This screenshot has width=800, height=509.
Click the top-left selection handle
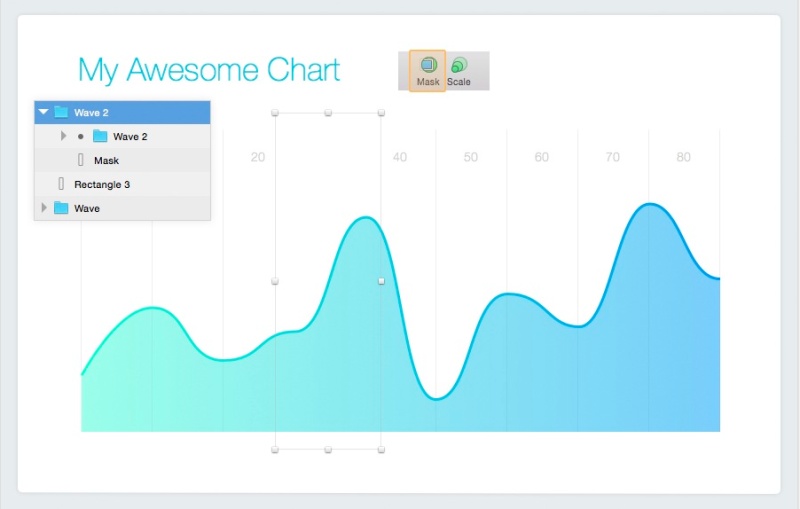[275, 113]
